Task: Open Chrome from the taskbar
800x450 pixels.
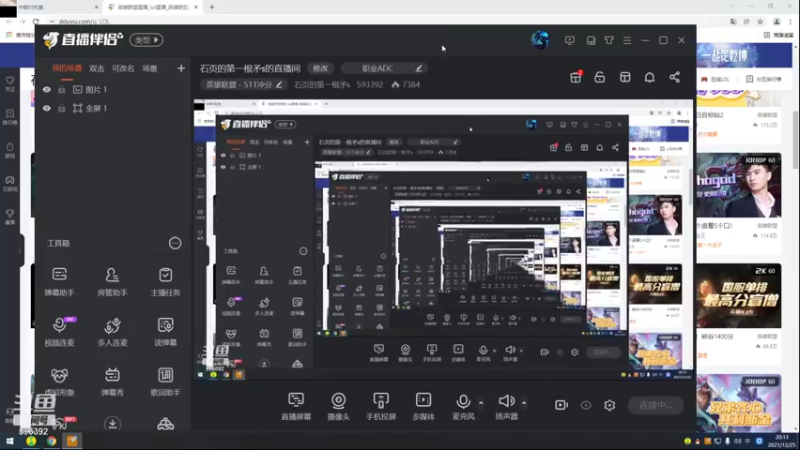Action: tap(52, 441)
